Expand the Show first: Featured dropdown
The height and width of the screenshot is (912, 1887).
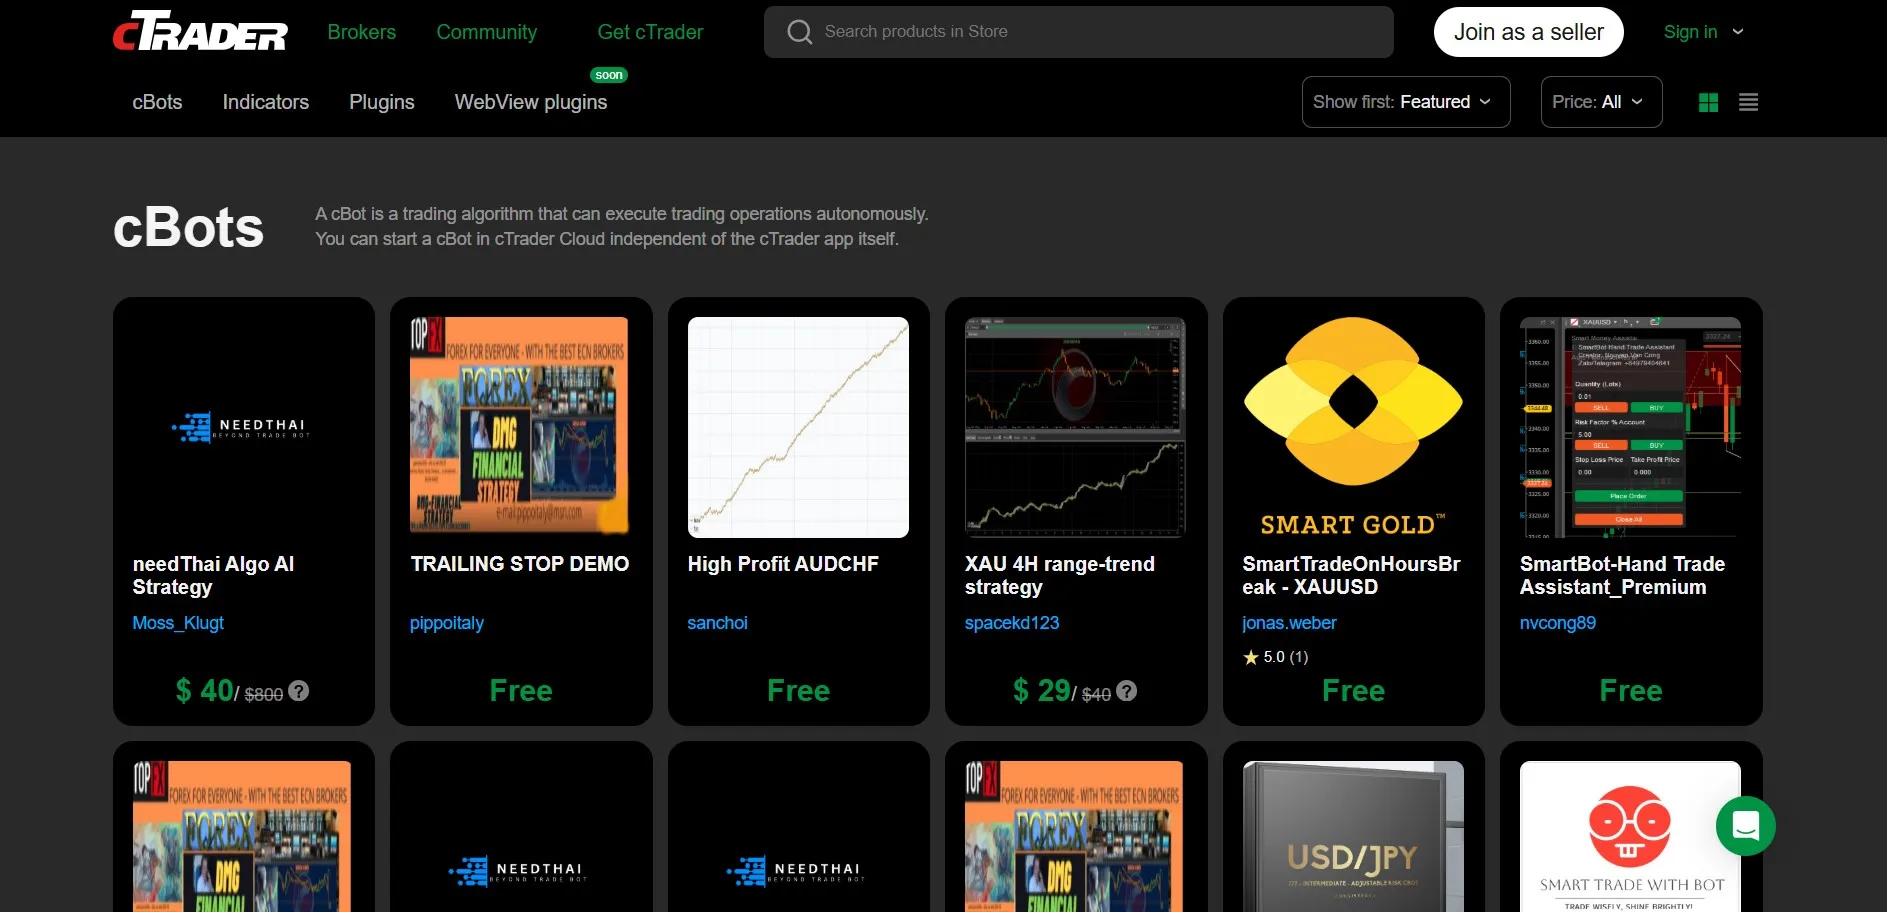[1405, 102]
